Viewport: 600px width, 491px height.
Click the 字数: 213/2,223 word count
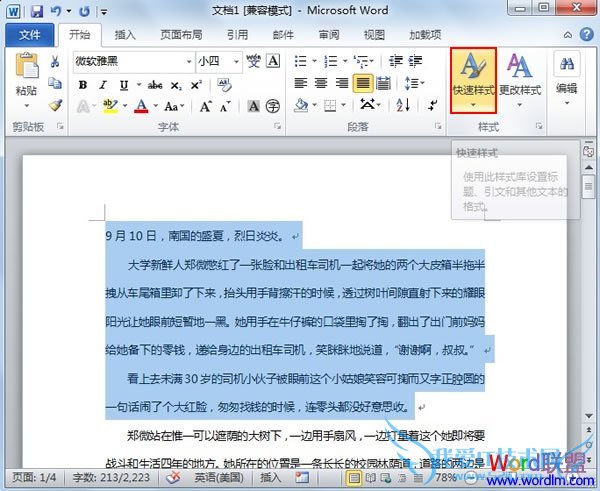111,477
